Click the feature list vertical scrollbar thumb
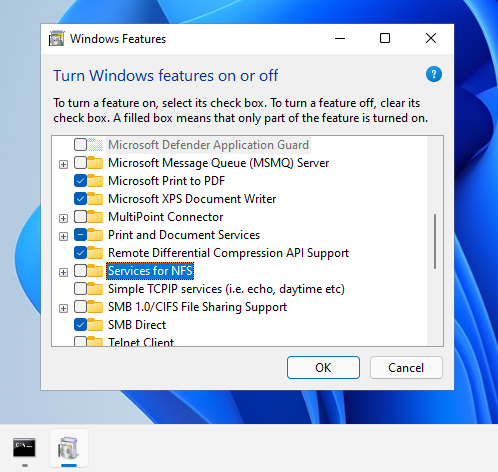Screen dimensions: 498x472 click(435, 241)
